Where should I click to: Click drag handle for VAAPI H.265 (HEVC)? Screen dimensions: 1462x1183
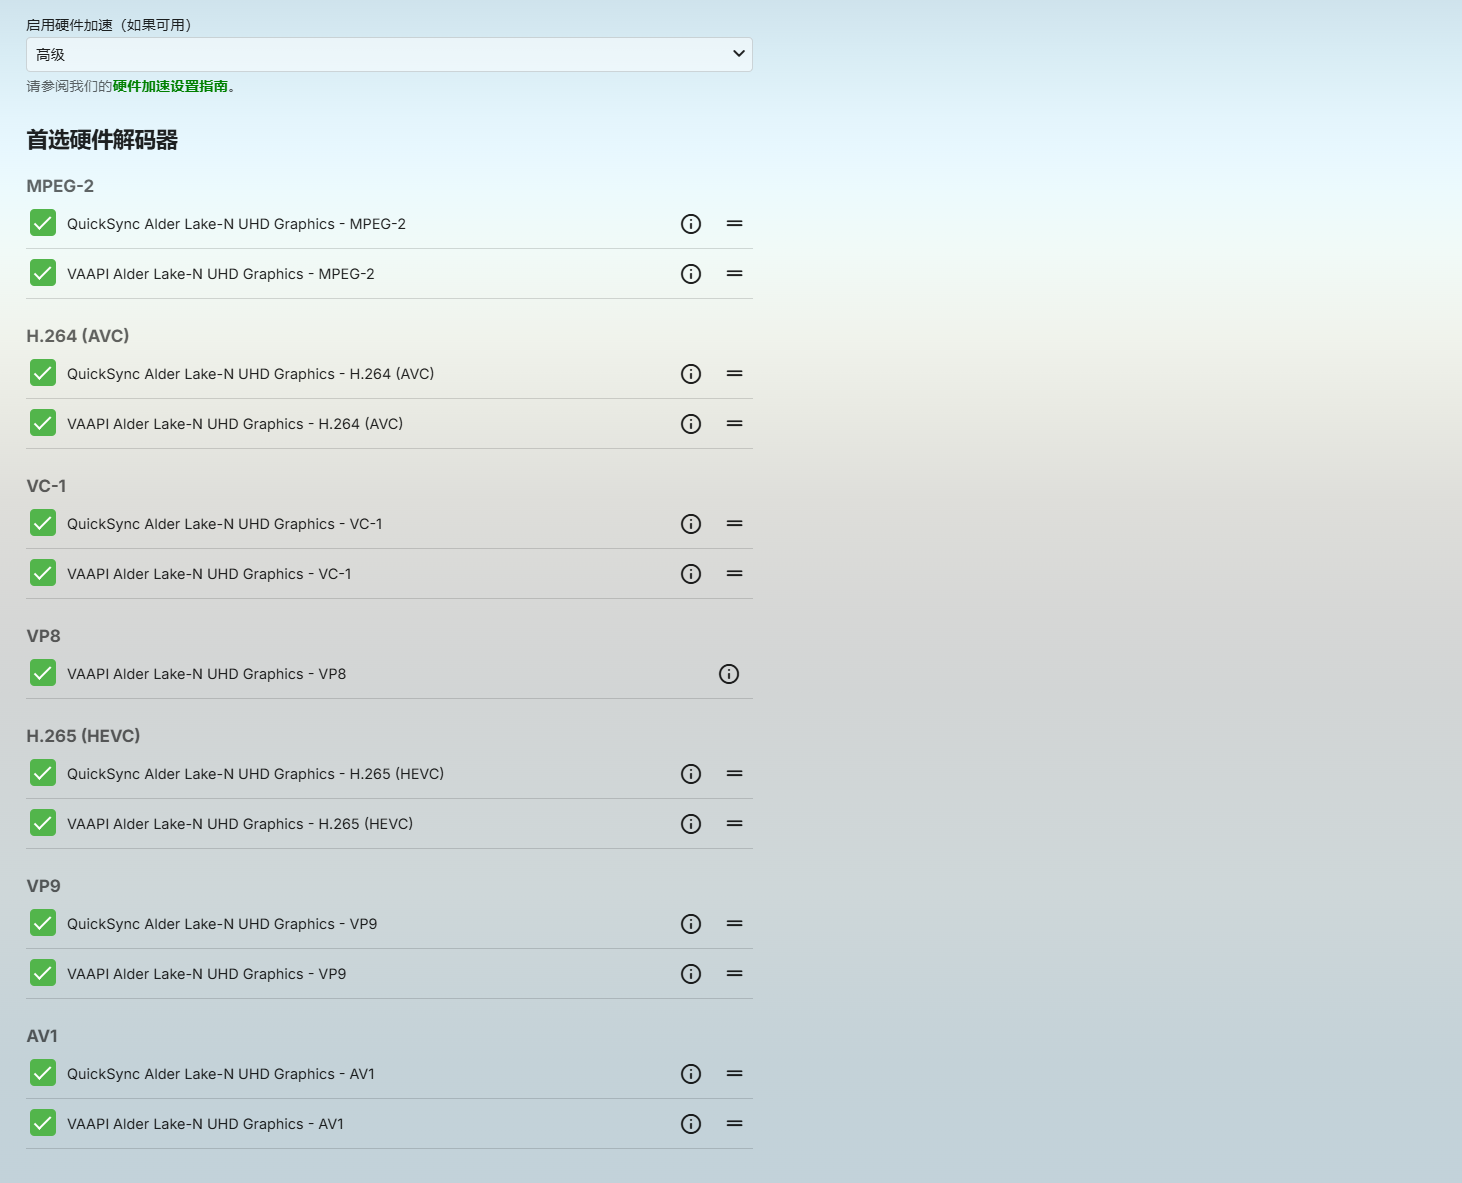tap(734, 824)
